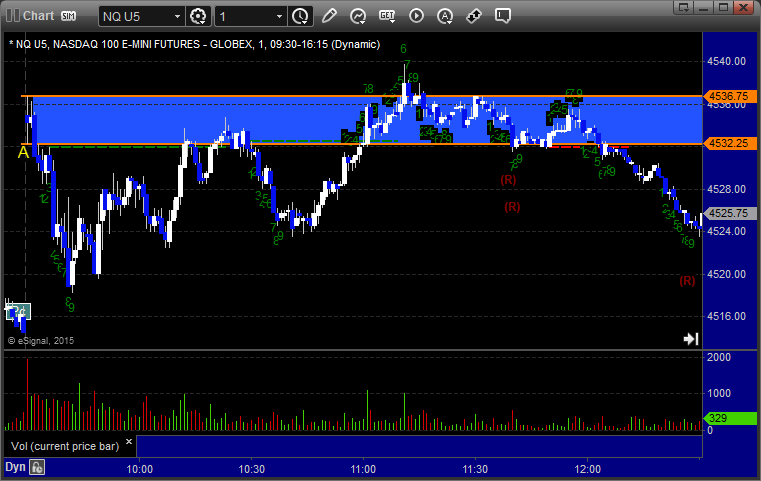
Task: Click the bar replay play button
Action: point(416,16)
